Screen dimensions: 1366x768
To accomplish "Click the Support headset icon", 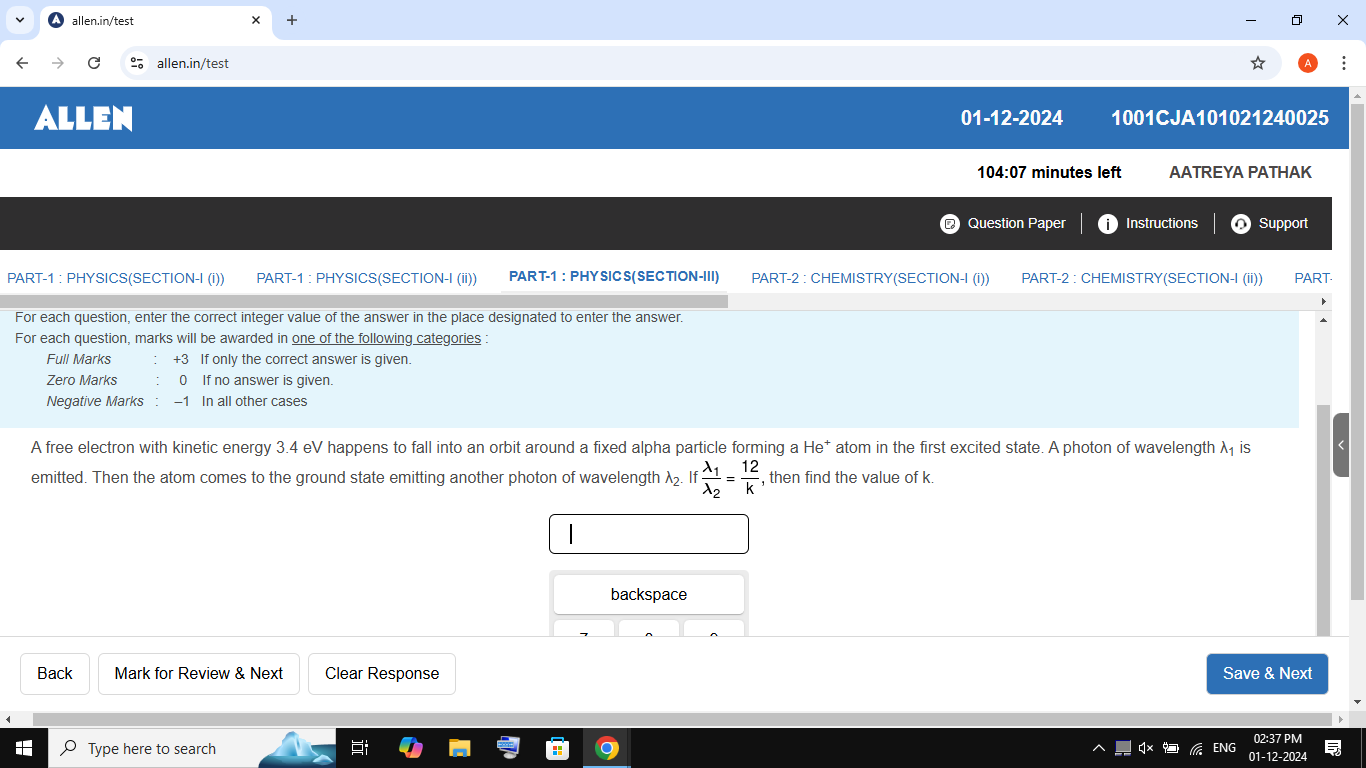I will (1241, 224).
